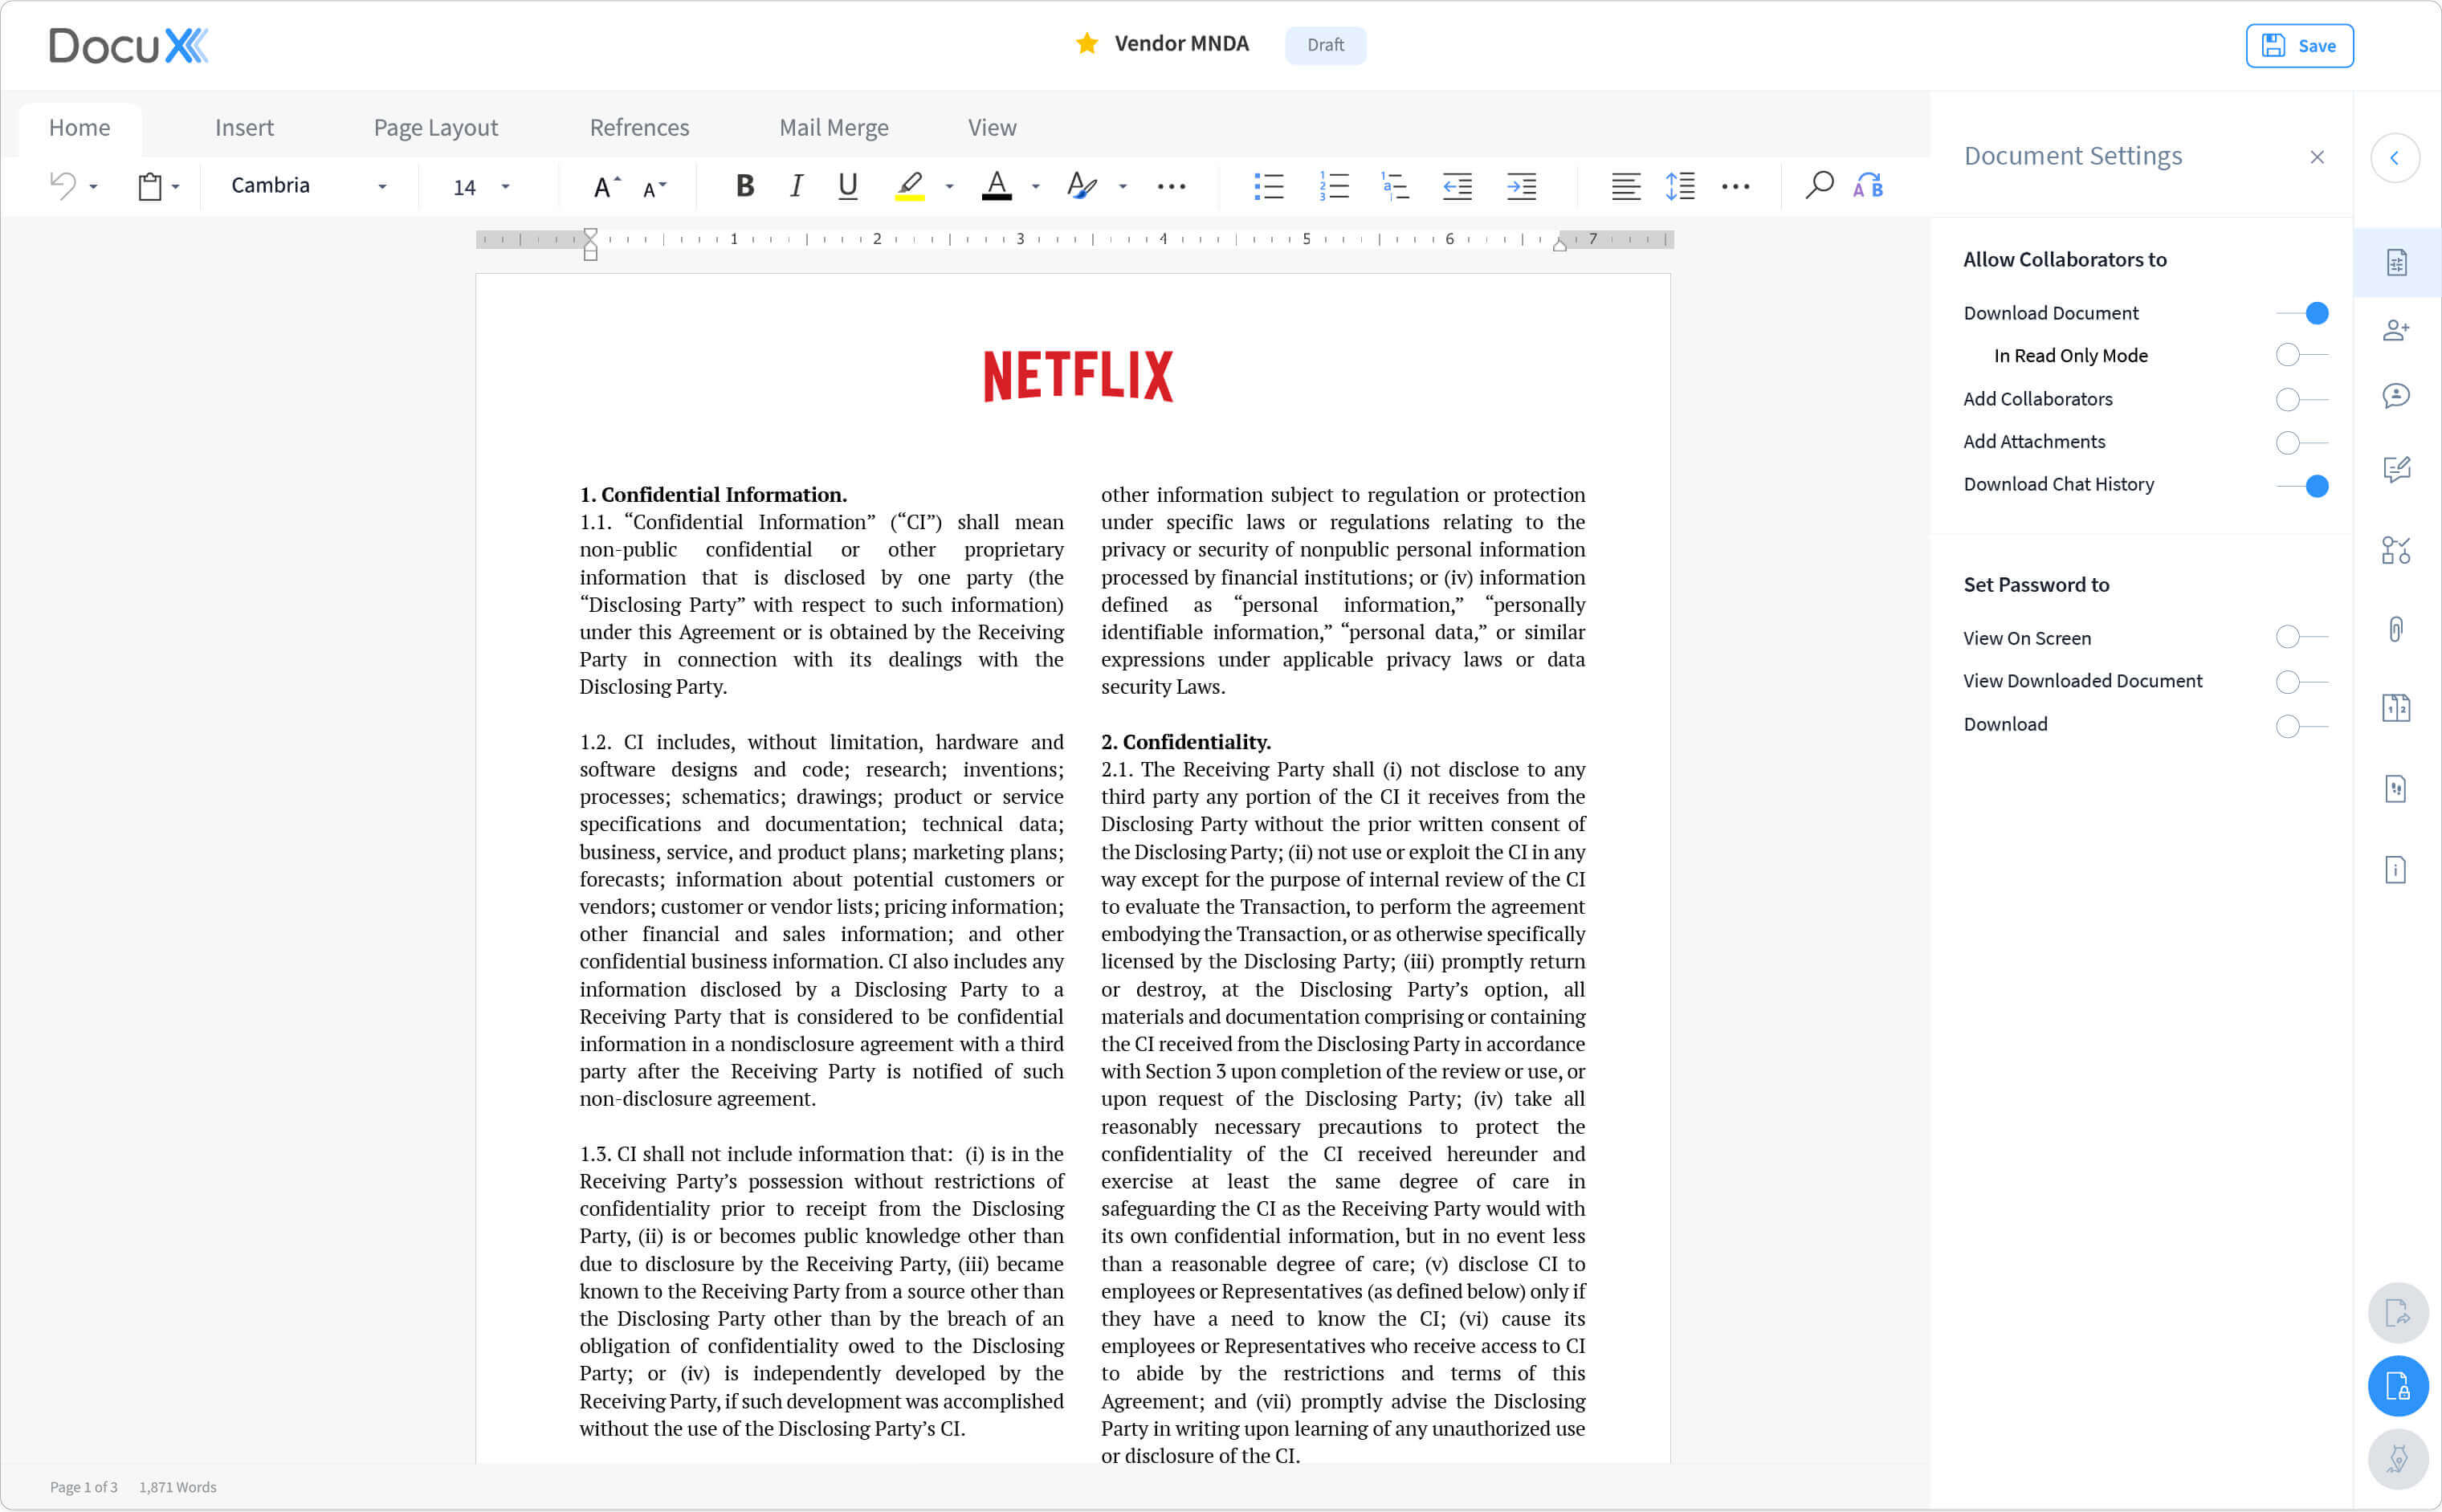Collapse the right panel with chevron button

tap(2395, 157)
